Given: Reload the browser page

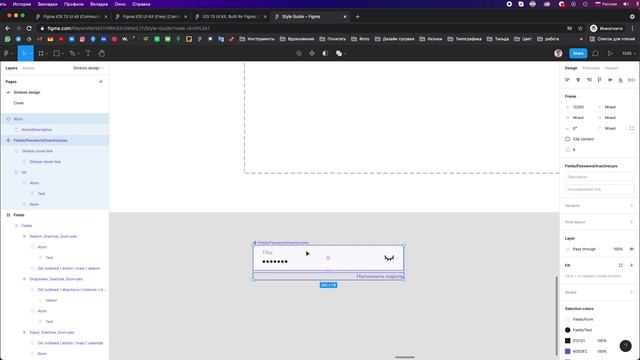Looking at the screenshot, I should pyautogui.click(x=29, y=29).
